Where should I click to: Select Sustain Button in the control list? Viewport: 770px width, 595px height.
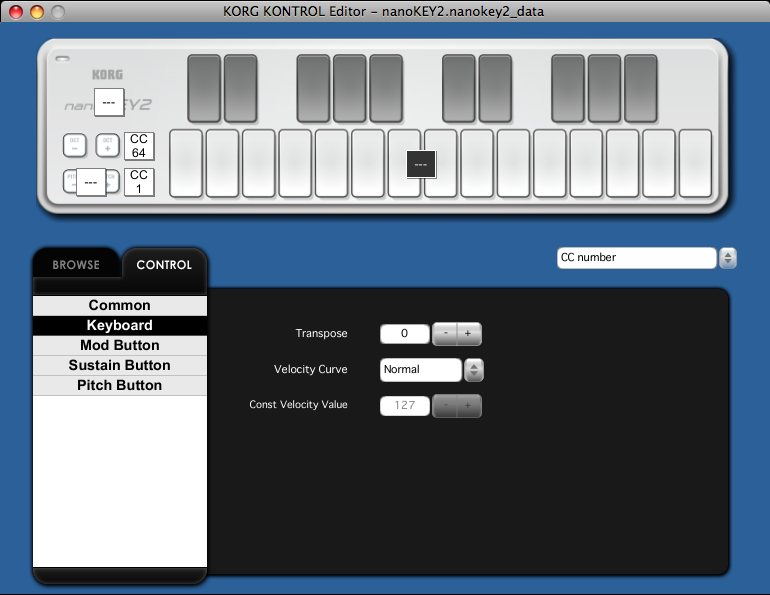click(x=119, y=366)
